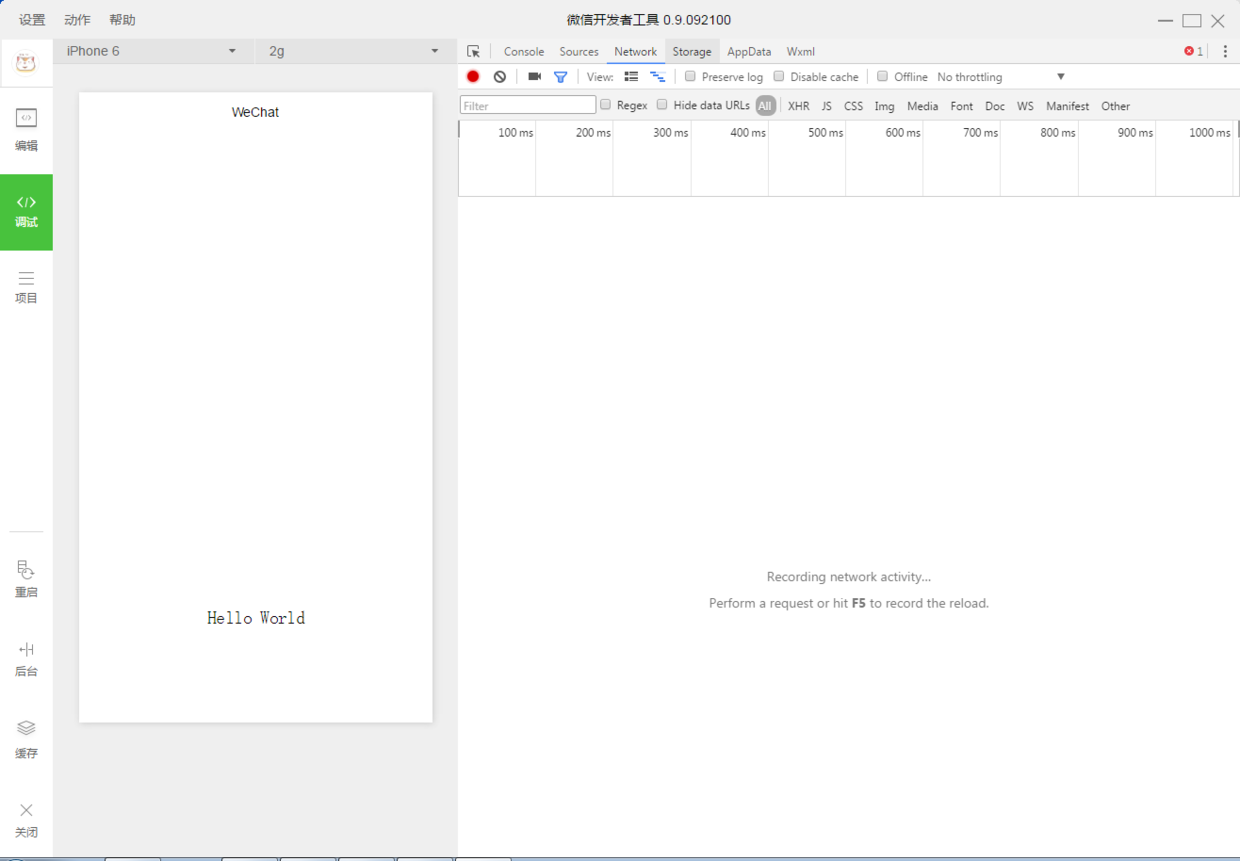Filter requests by XHR type
This screenshot has height=861, width=1240.
point(799,106)
